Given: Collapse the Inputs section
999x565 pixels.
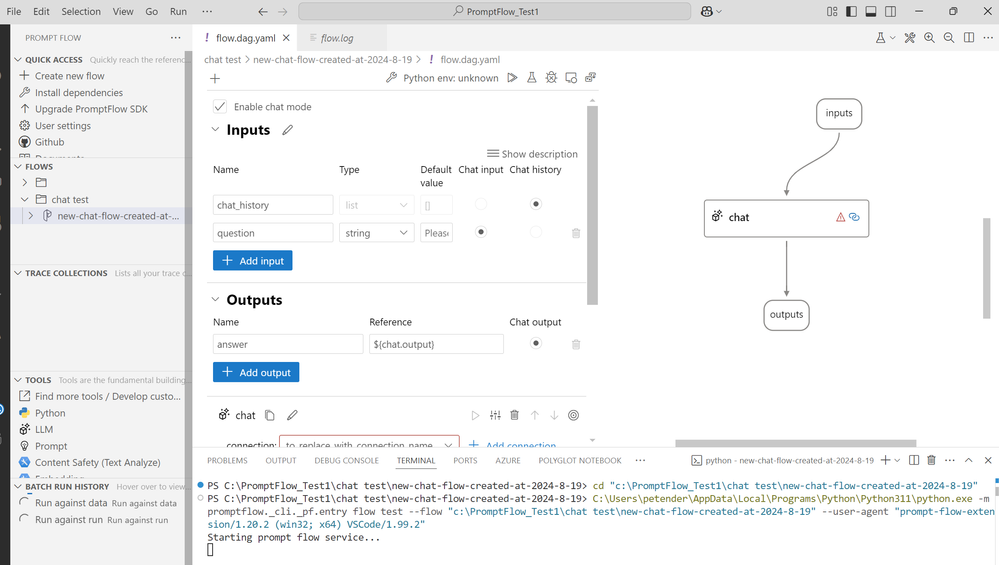Looking at the screenshot, I should tap(215, 129).
